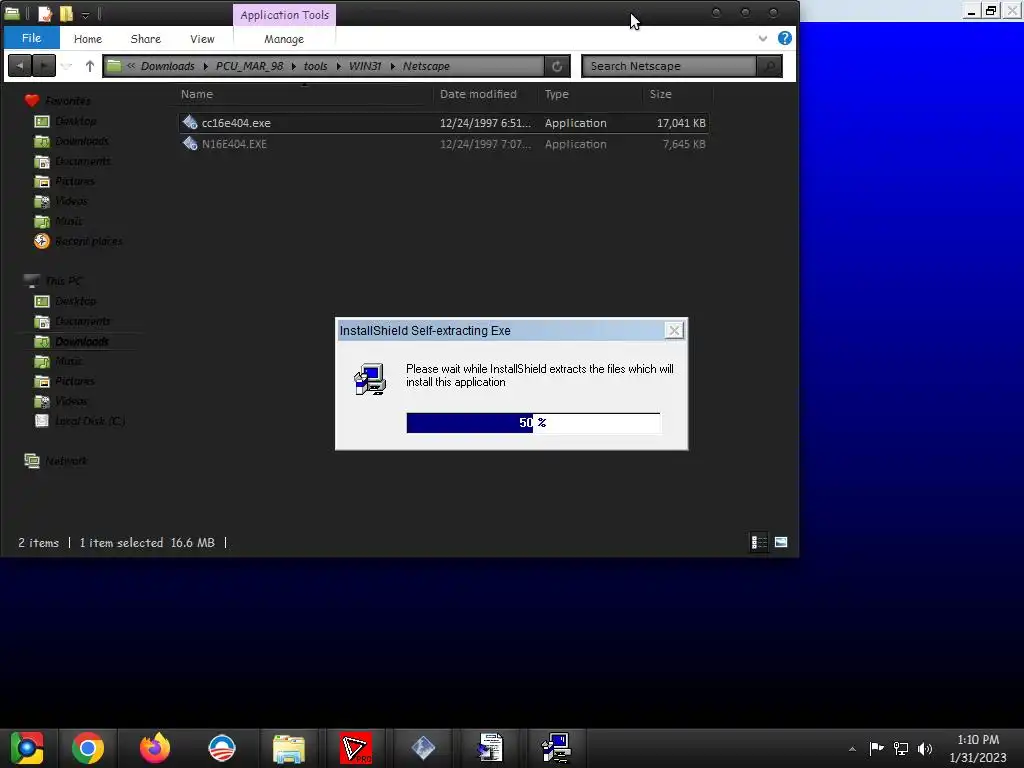
Task: Open the quick access toolbar customize dropdown
Action: click(x=85, y=14)
